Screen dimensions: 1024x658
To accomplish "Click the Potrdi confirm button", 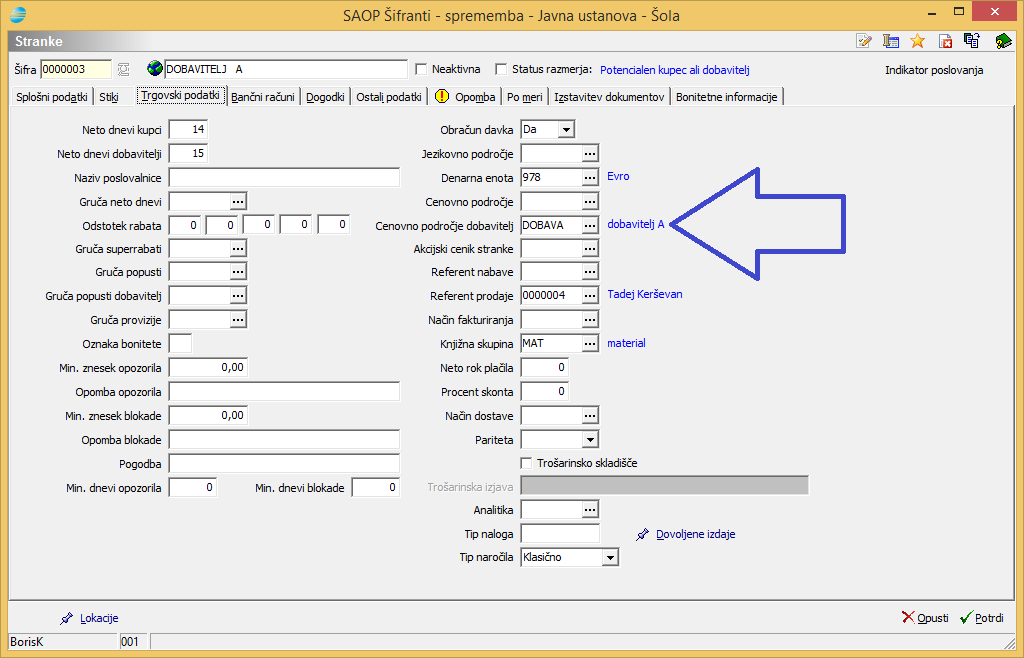I will [x=982, y=618].
